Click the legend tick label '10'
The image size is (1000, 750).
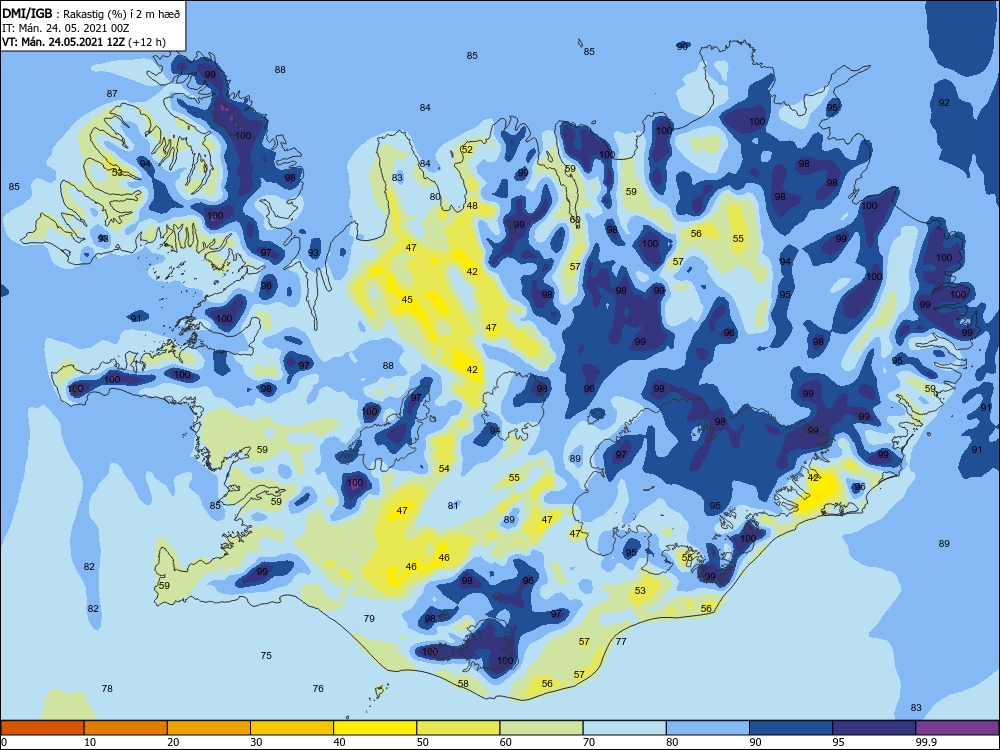pyautogui.click(x=90, y=742)
